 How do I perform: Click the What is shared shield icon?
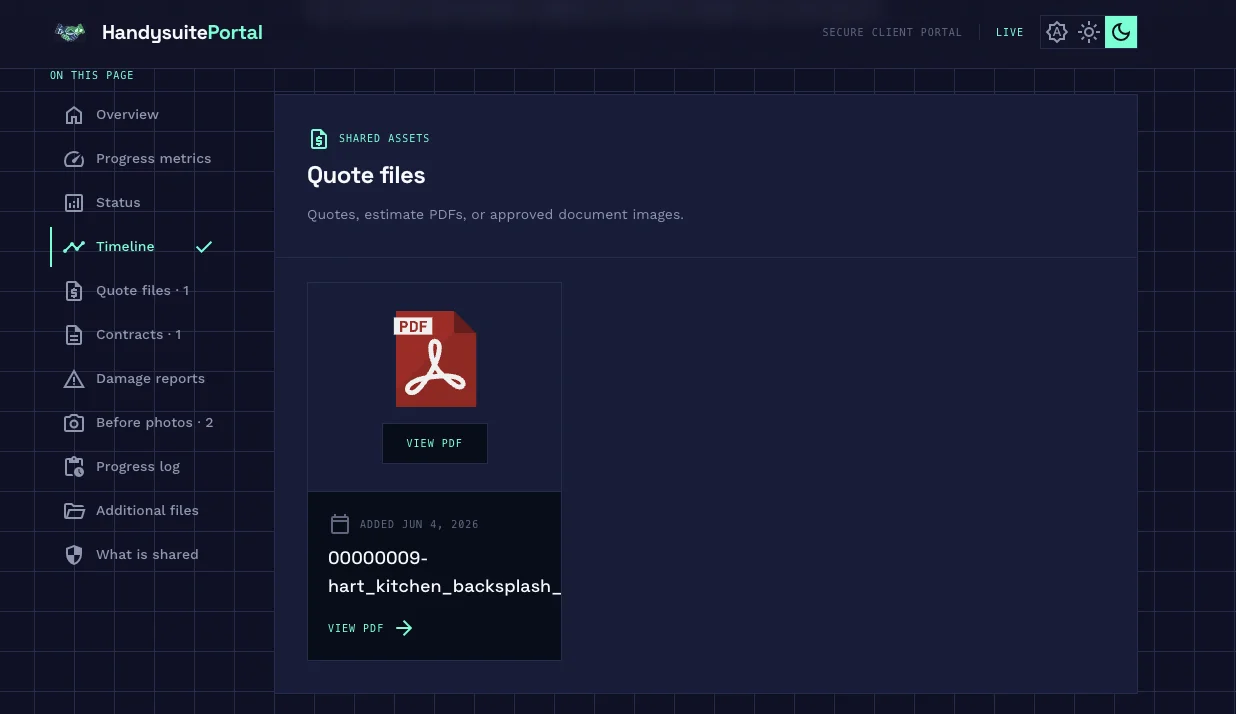pyautogui.click(x=74, y=555)
